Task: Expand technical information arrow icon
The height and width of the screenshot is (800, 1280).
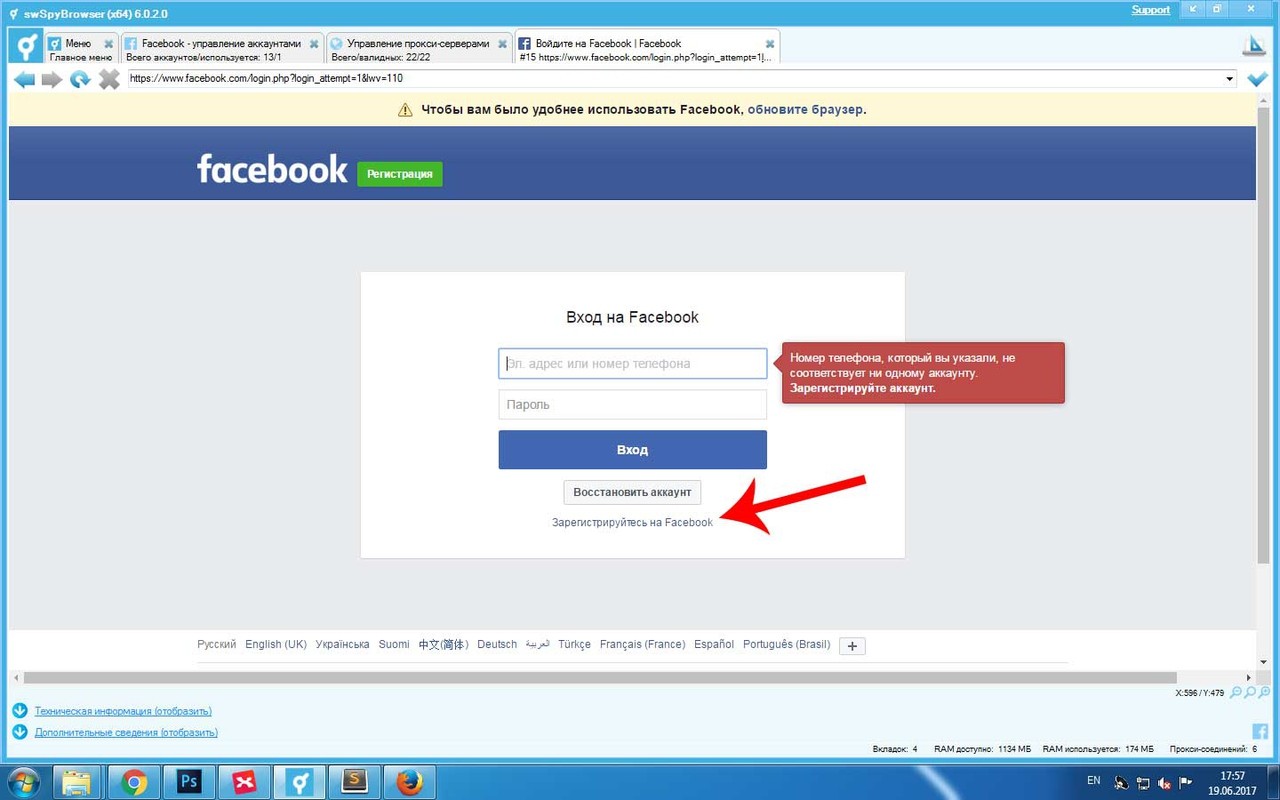Action: click(20, 711)
